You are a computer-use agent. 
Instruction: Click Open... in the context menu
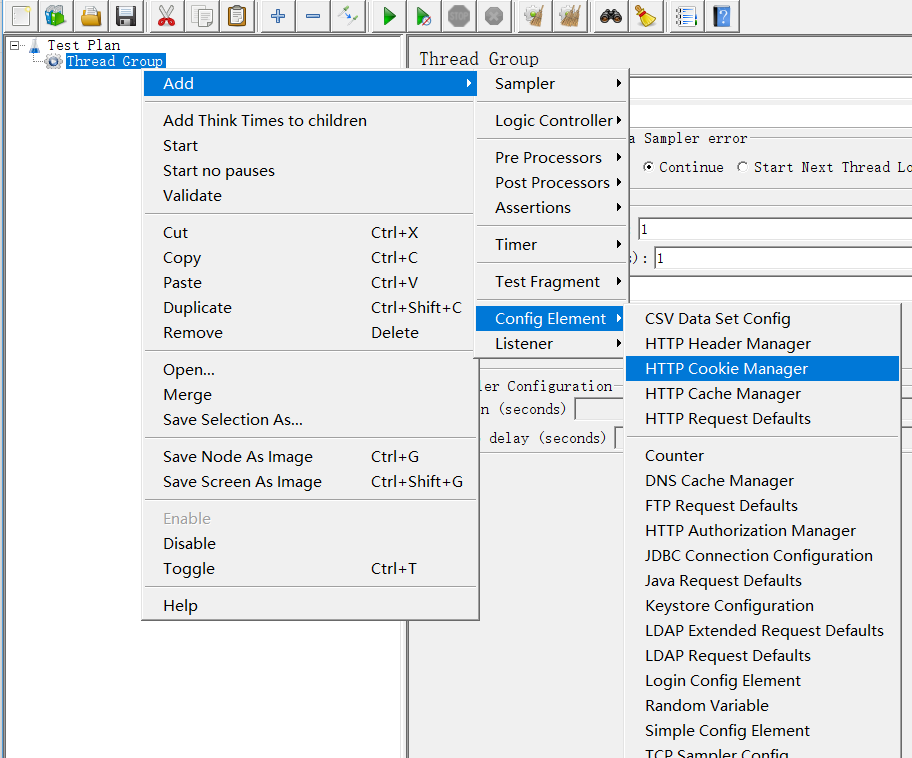(310, 370)
